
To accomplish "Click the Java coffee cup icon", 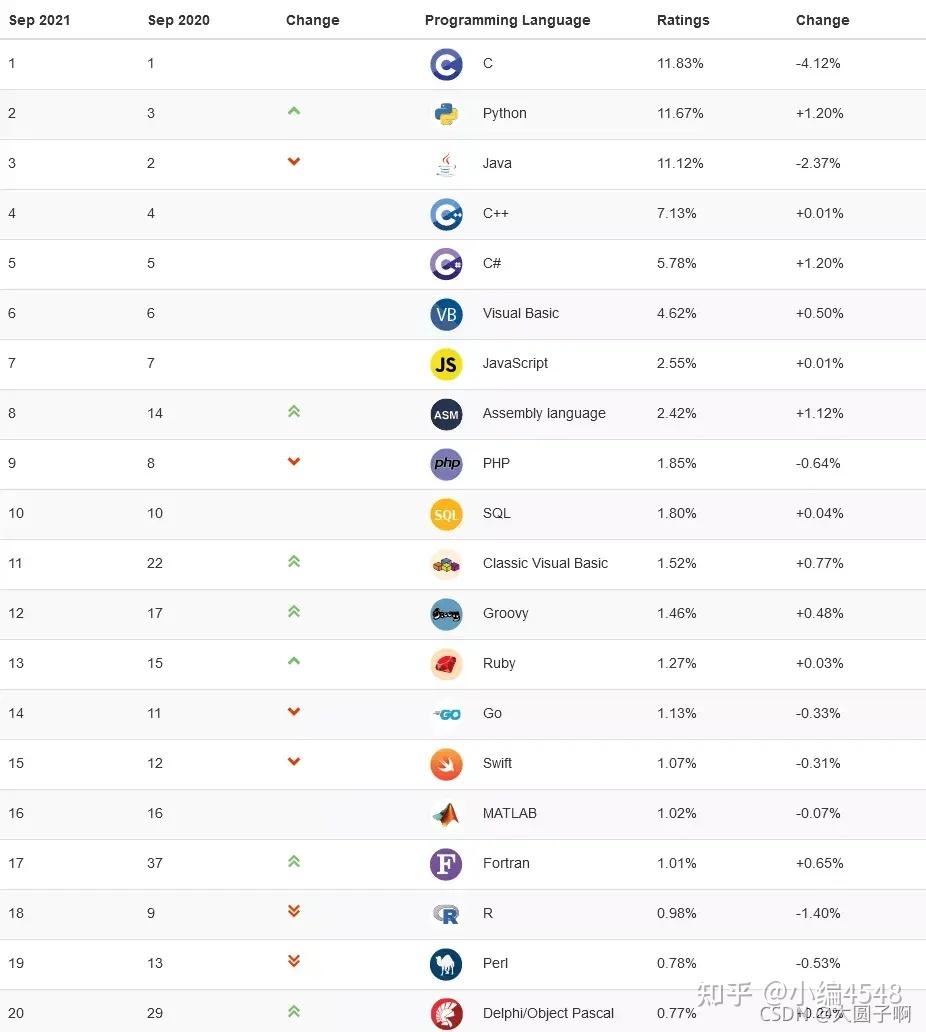I will pyautogui.click(x=446, y=164).
